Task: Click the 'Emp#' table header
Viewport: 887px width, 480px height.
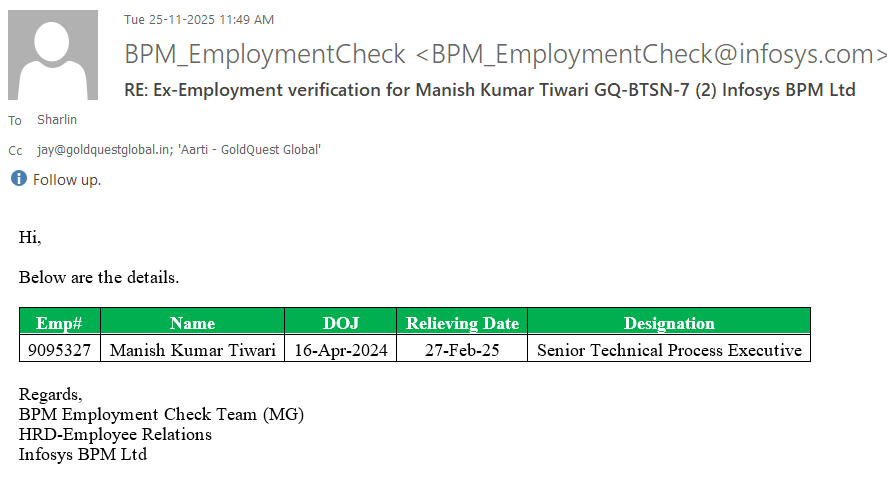Action: pos(59,323)
